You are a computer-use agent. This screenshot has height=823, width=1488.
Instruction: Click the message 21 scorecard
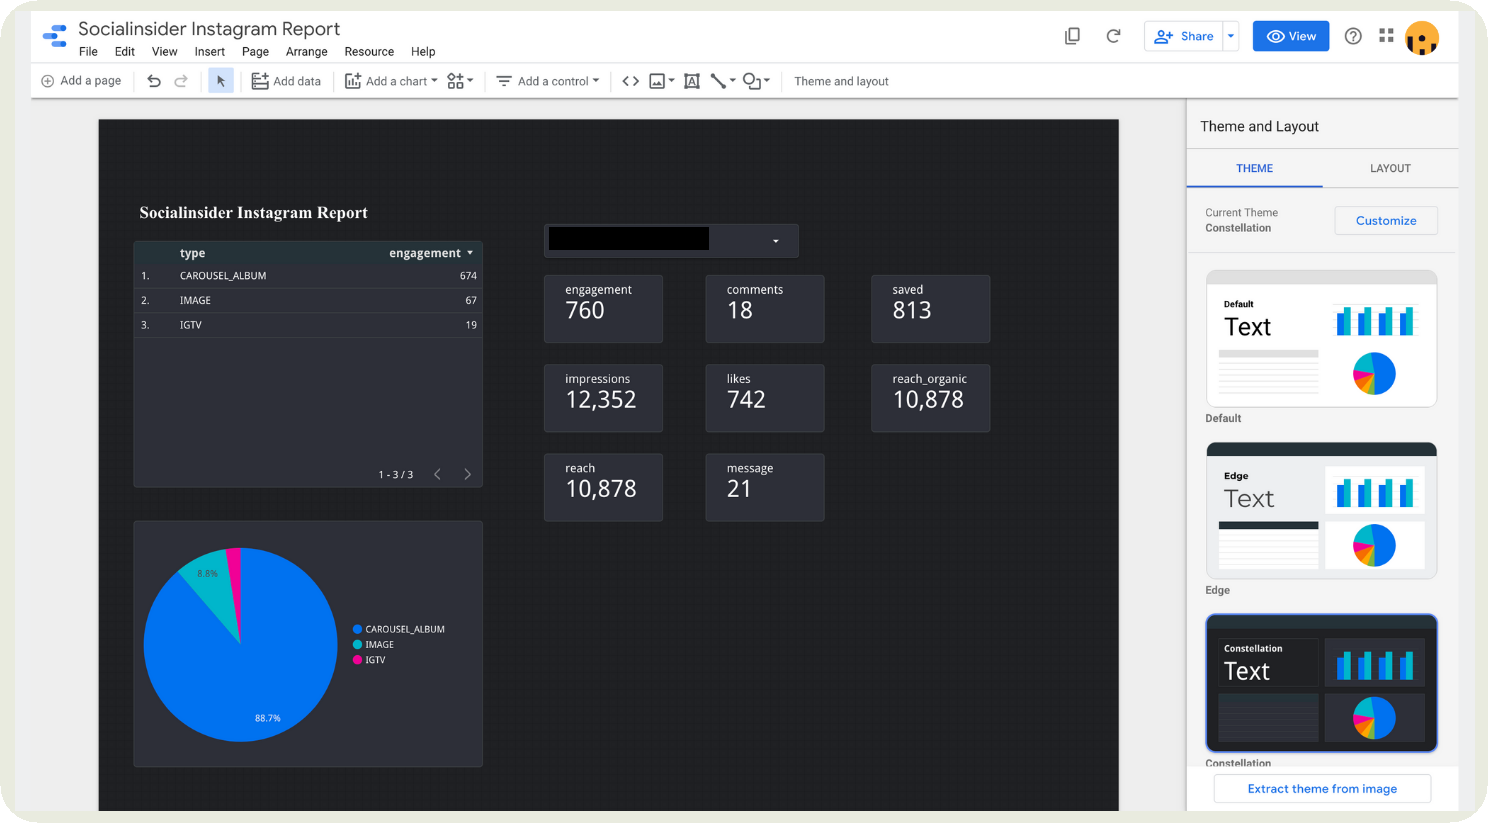(x=765, y=487)
